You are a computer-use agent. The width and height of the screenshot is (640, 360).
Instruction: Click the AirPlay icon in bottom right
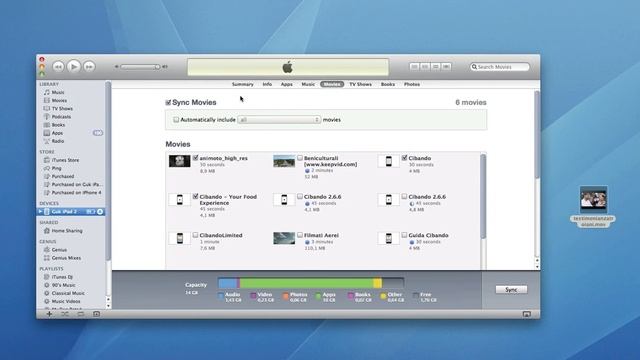coord(527,314)
